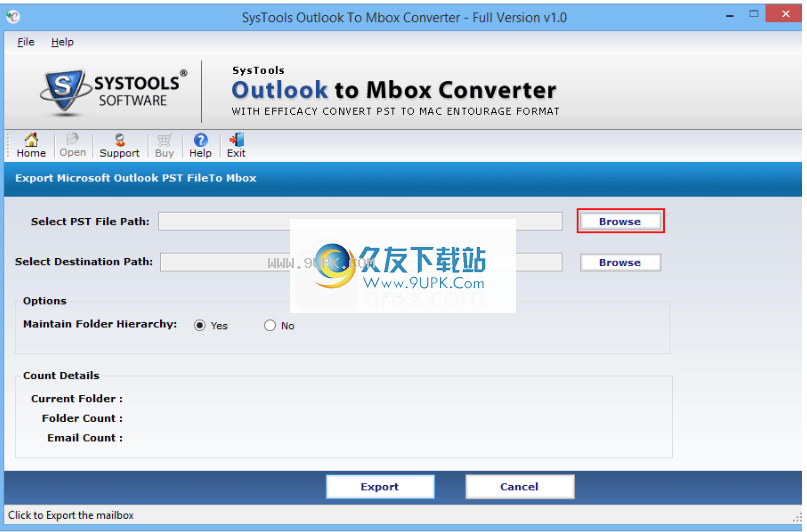807x532 pixels.
Task: Open the Support toolbar icon
Action: tap(119, 146)
